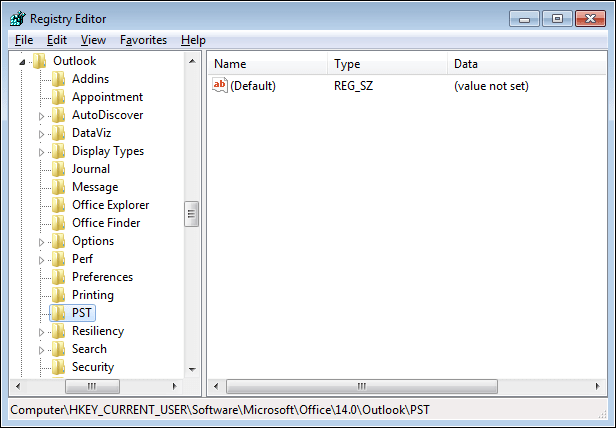Click the Addins folder icon
Screen dimensions: 616x428
click(x=59, y=79)
